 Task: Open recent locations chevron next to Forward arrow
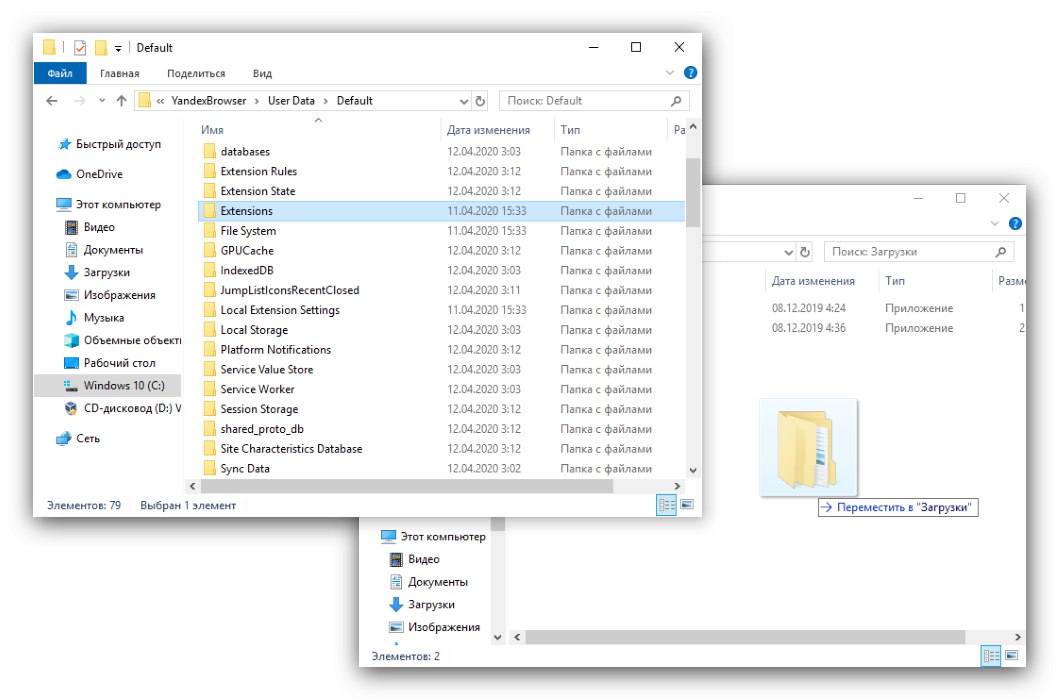102,101
